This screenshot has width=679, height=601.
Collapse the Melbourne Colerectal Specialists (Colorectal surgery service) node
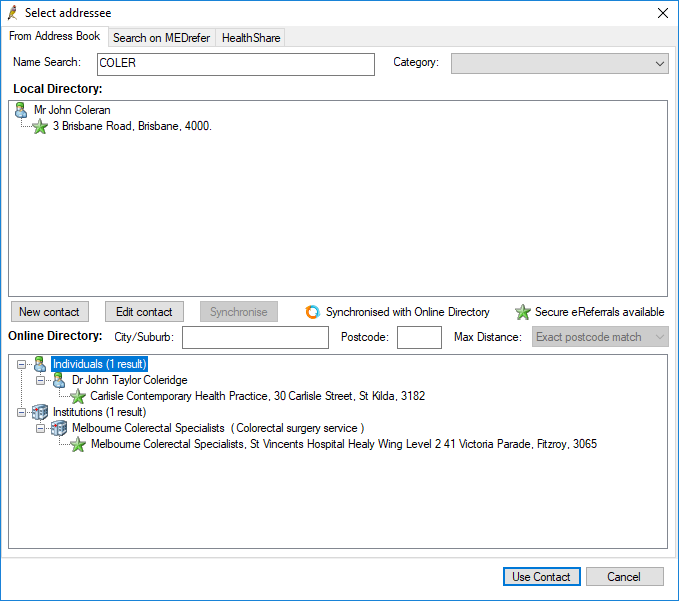click(x=40, y=429)
